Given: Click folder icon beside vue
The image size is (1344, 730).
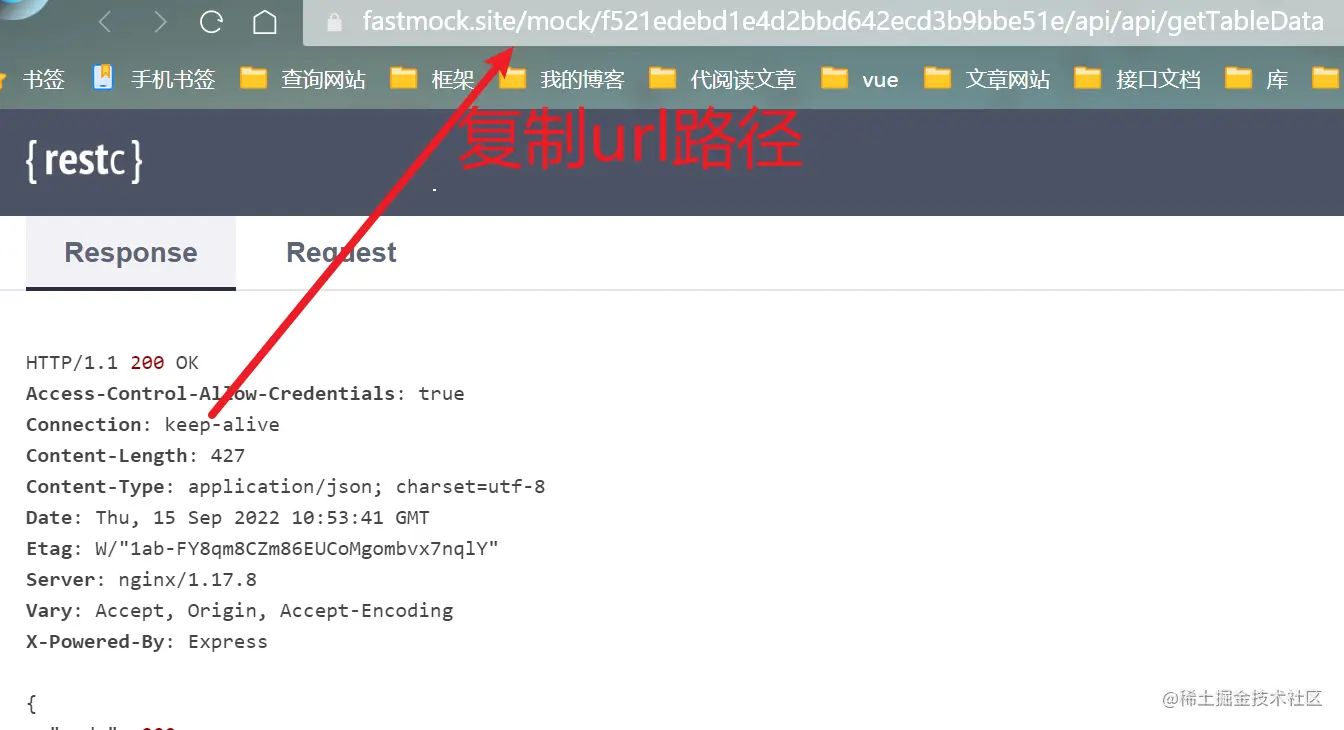Looking at the screenshot, I should (835, 78).
